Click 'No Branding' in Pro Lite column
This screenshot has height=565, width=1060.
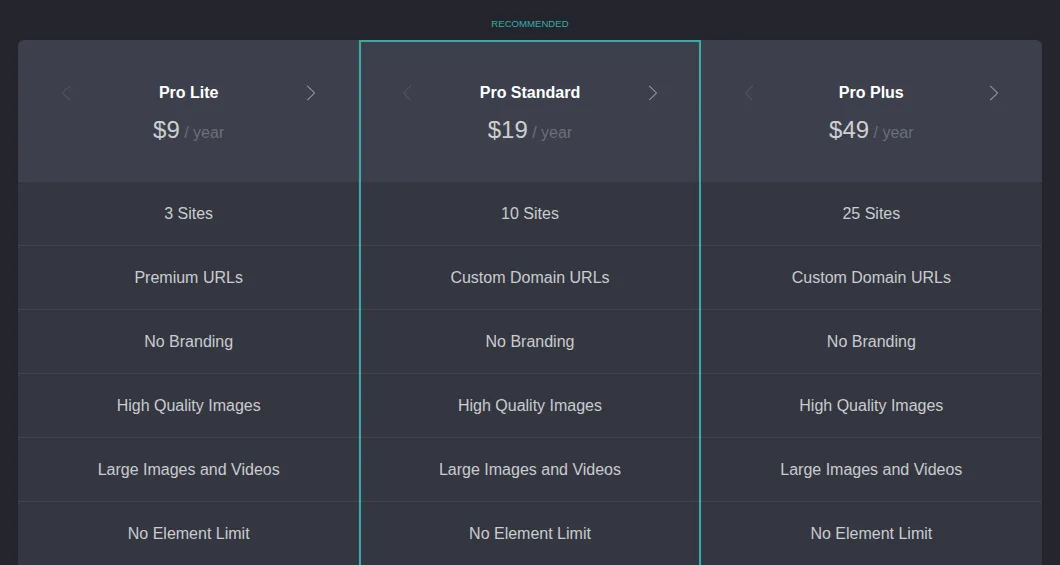(x=189, y=342)
